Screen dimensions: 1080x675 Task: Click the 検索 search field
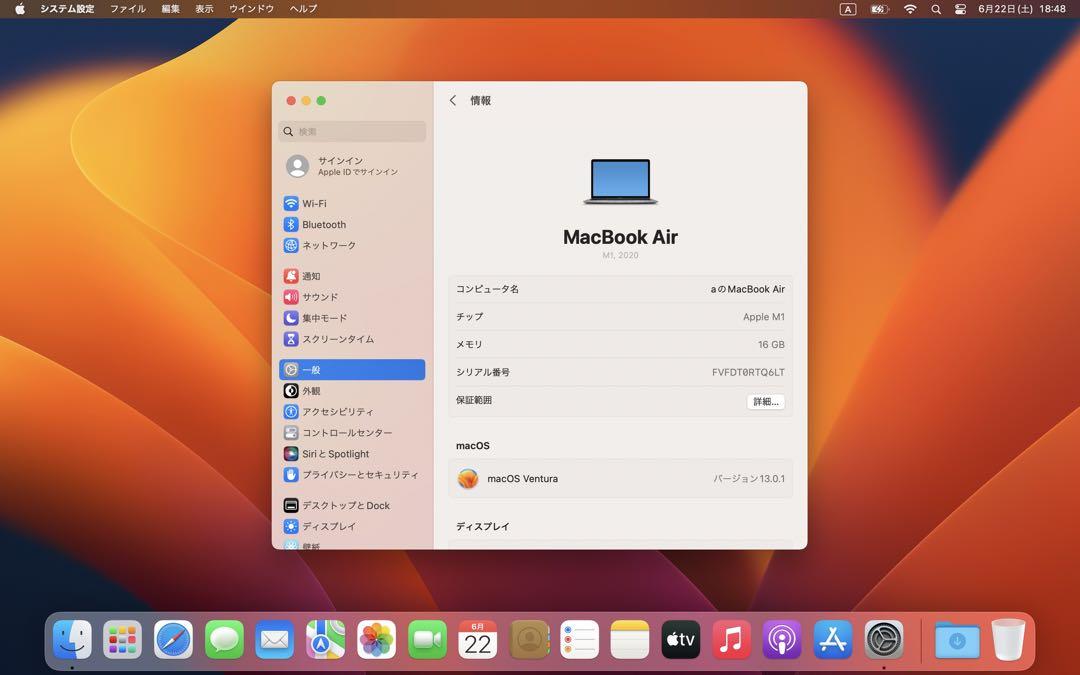point(352,132)
